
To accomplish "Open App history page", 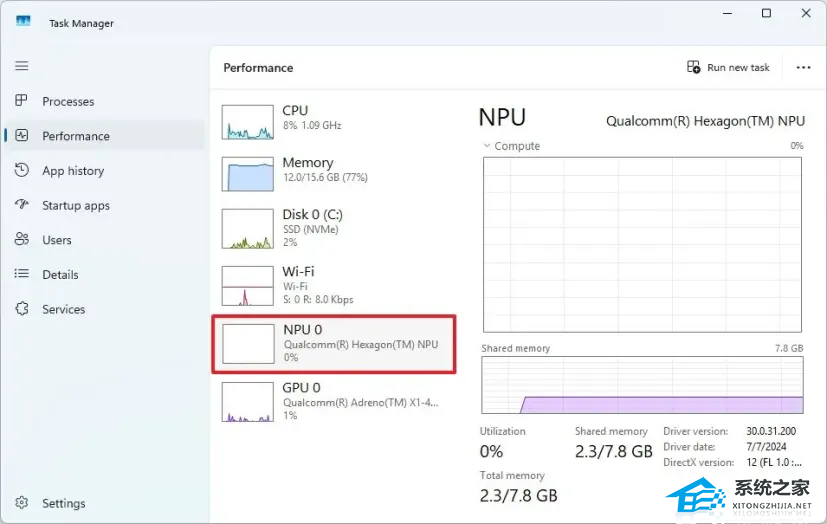I will tap(104, 170).
